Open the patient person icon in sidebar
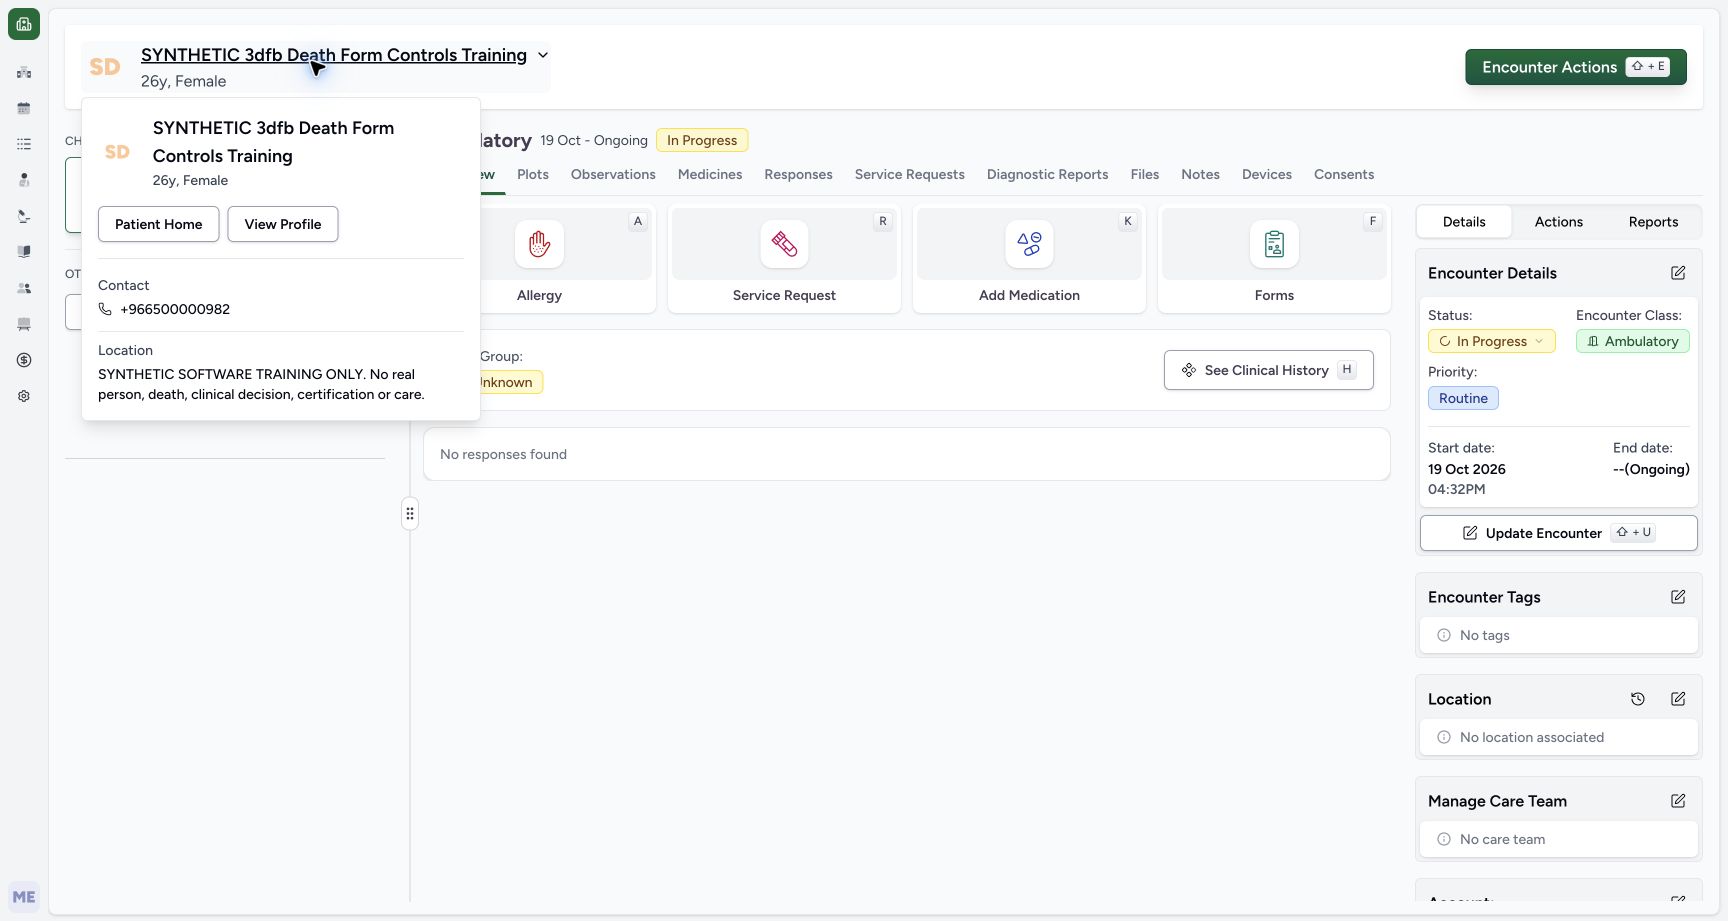Viewport: 1728px width, 921px height. coord(24,180)
